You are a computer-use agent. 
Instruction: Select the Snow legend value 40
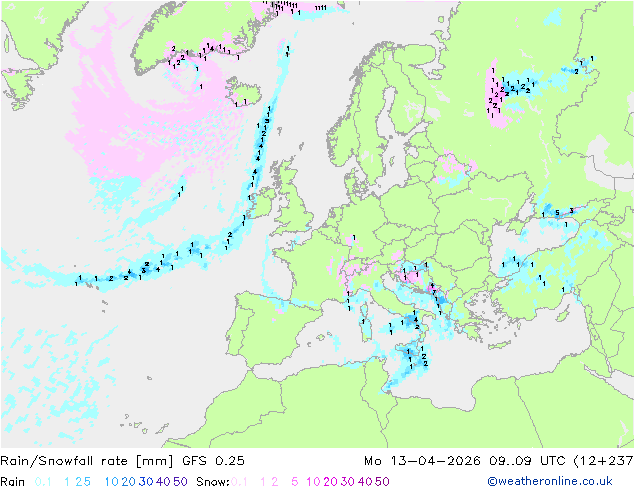[365, 482]
